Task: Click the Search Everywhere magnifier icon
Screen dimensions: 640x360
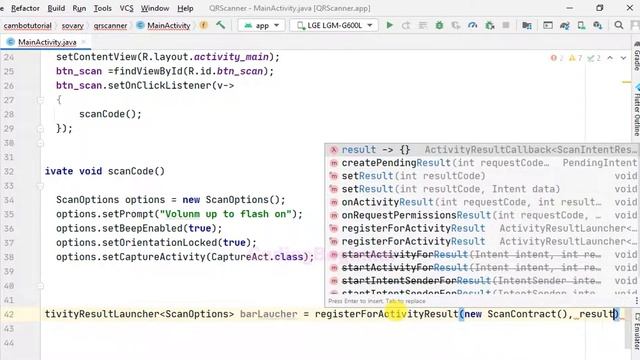Action: point(619,25)
